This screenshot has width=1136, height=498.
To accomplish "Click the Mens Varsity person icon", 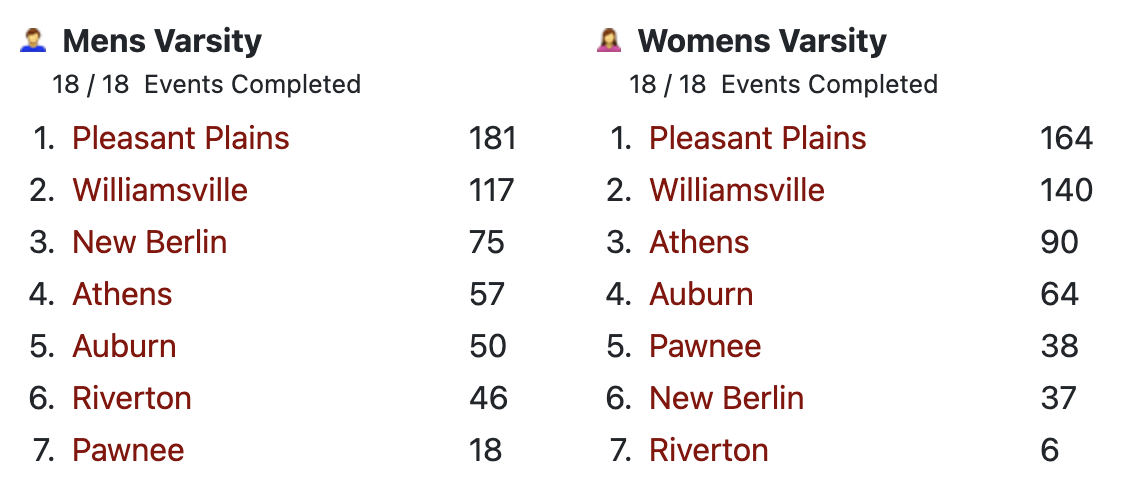I will click(x=33, y=41).
